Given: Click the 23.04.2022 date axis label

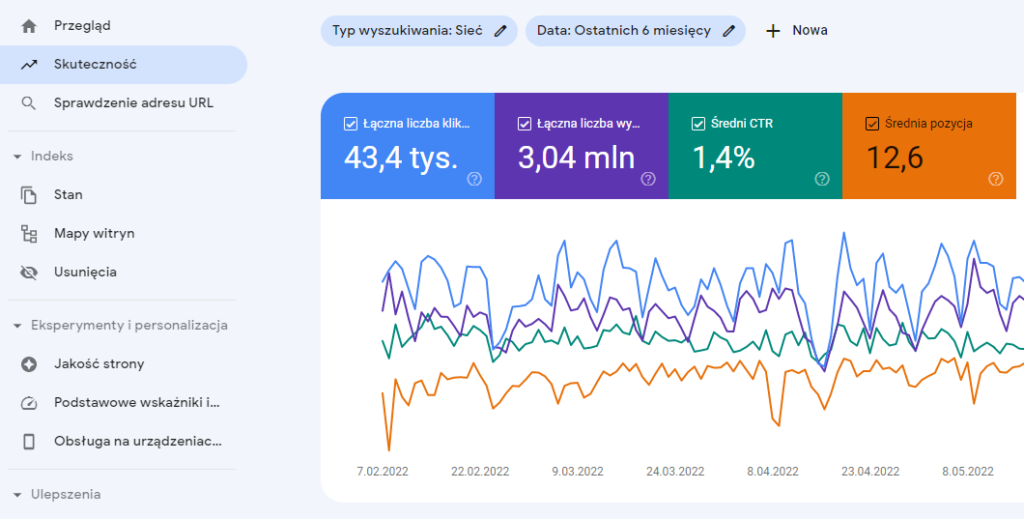Looking at the screenshot, I should click(x=870, y=471).
